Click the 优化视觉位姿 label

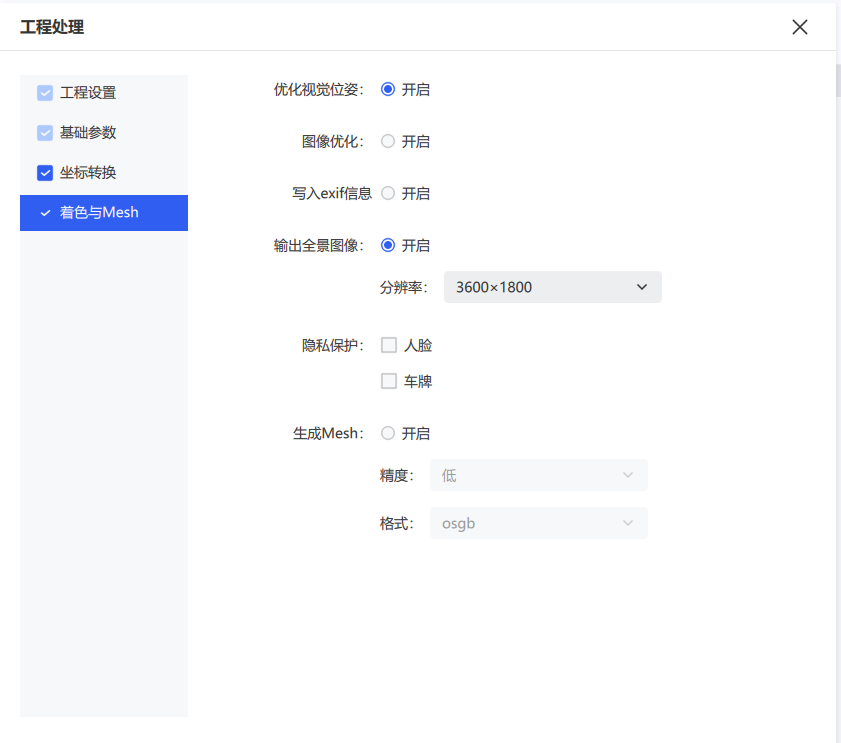pyautogui.click(x=319, y=90)
